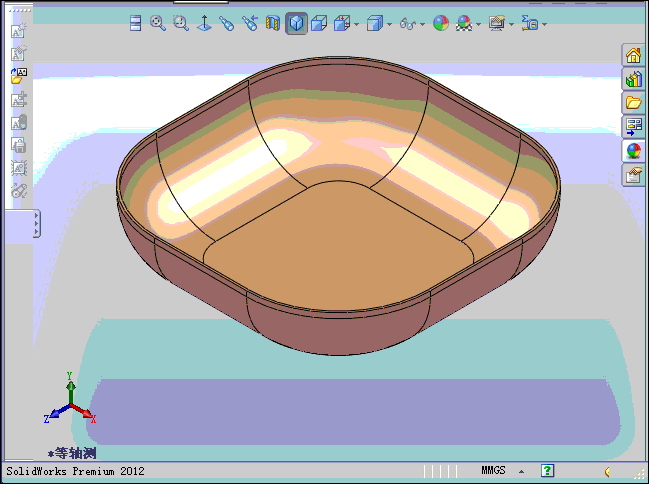Screen dimensions: 649x484
Task: Click the blue Z axis of the triad
Action: 57,413
